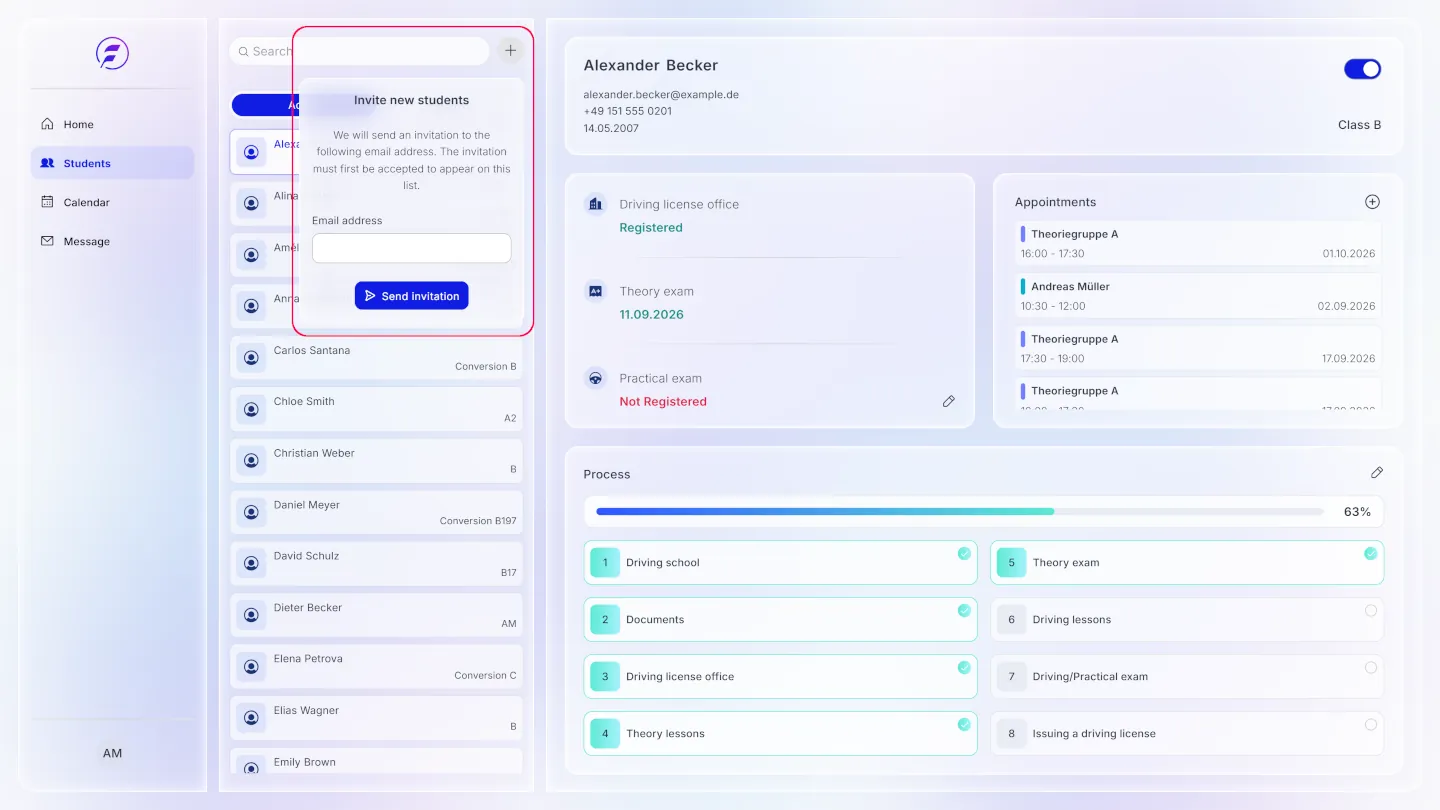
Task: Click the Driving license office process step
Action: pos(780,676)
